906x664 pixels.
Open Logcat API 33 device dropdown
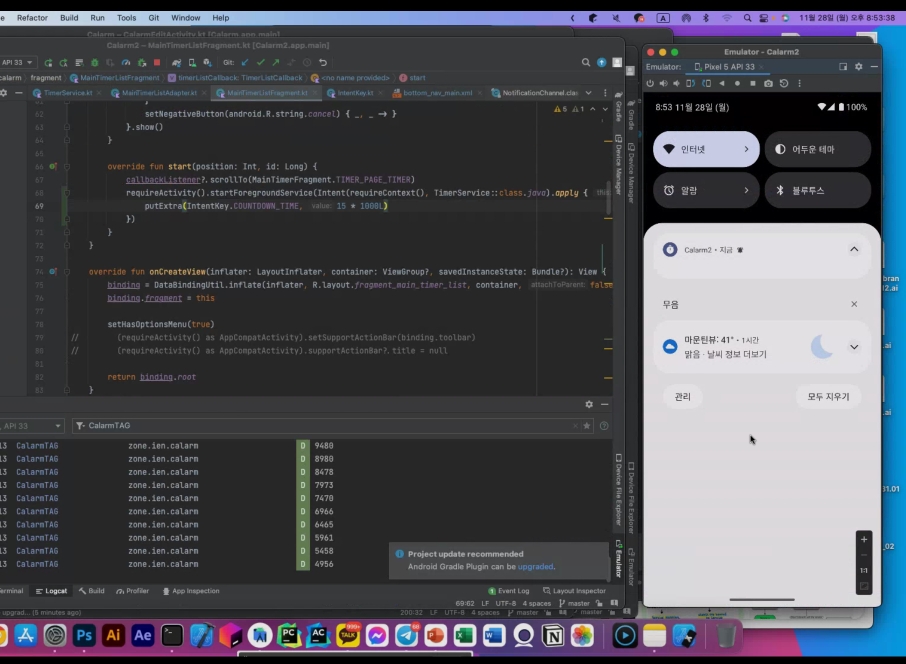point(31,426)
